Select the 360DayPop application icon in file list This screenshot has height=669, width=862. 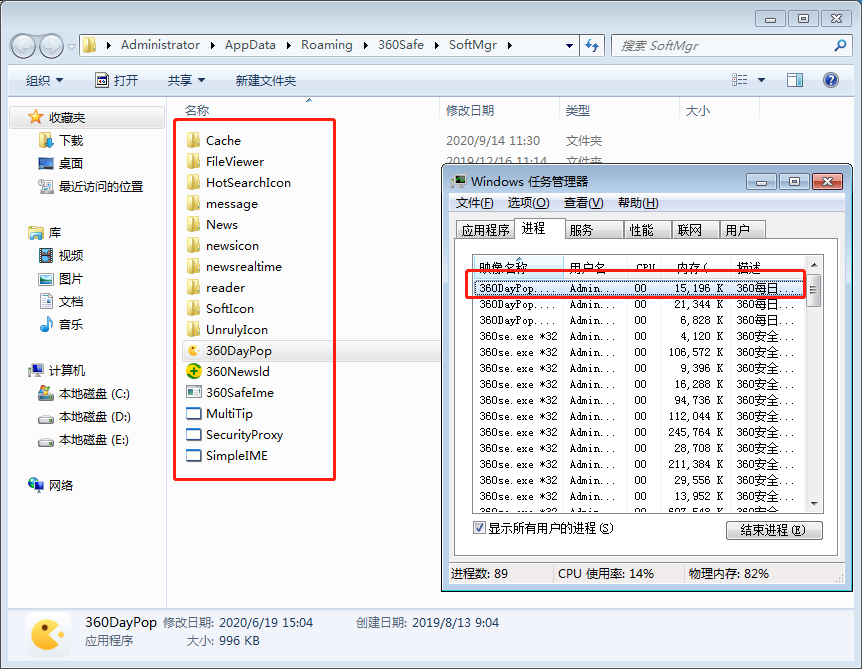[194, 351]
